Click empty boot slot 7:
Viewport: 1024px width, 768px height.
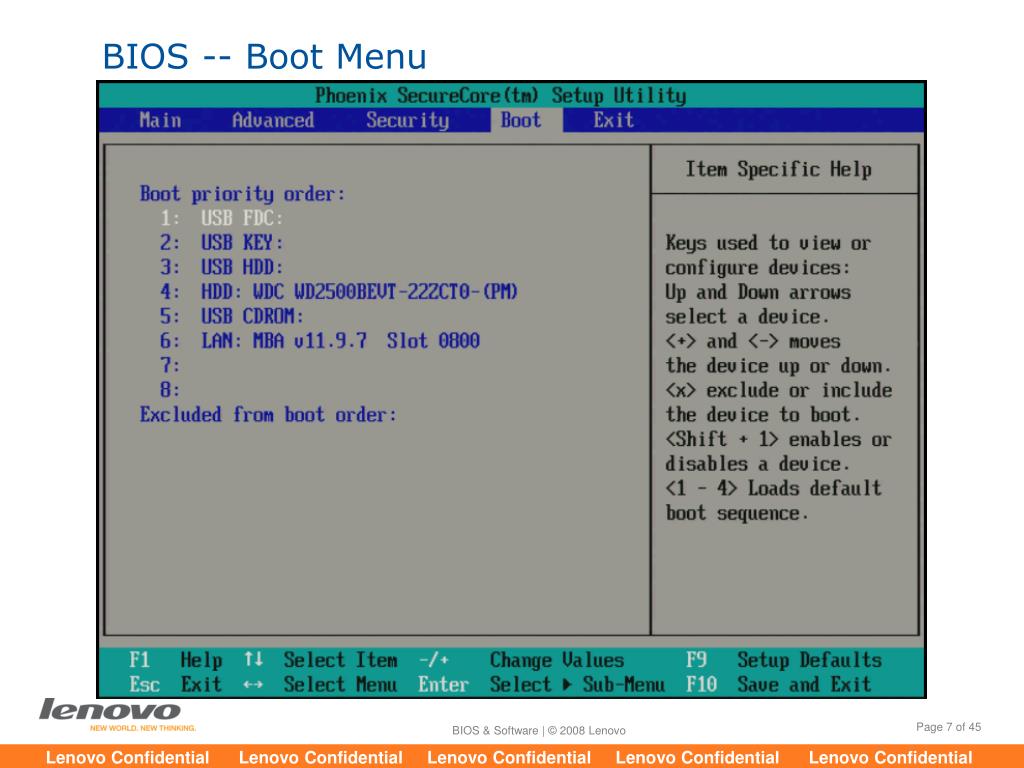(170, 365)
